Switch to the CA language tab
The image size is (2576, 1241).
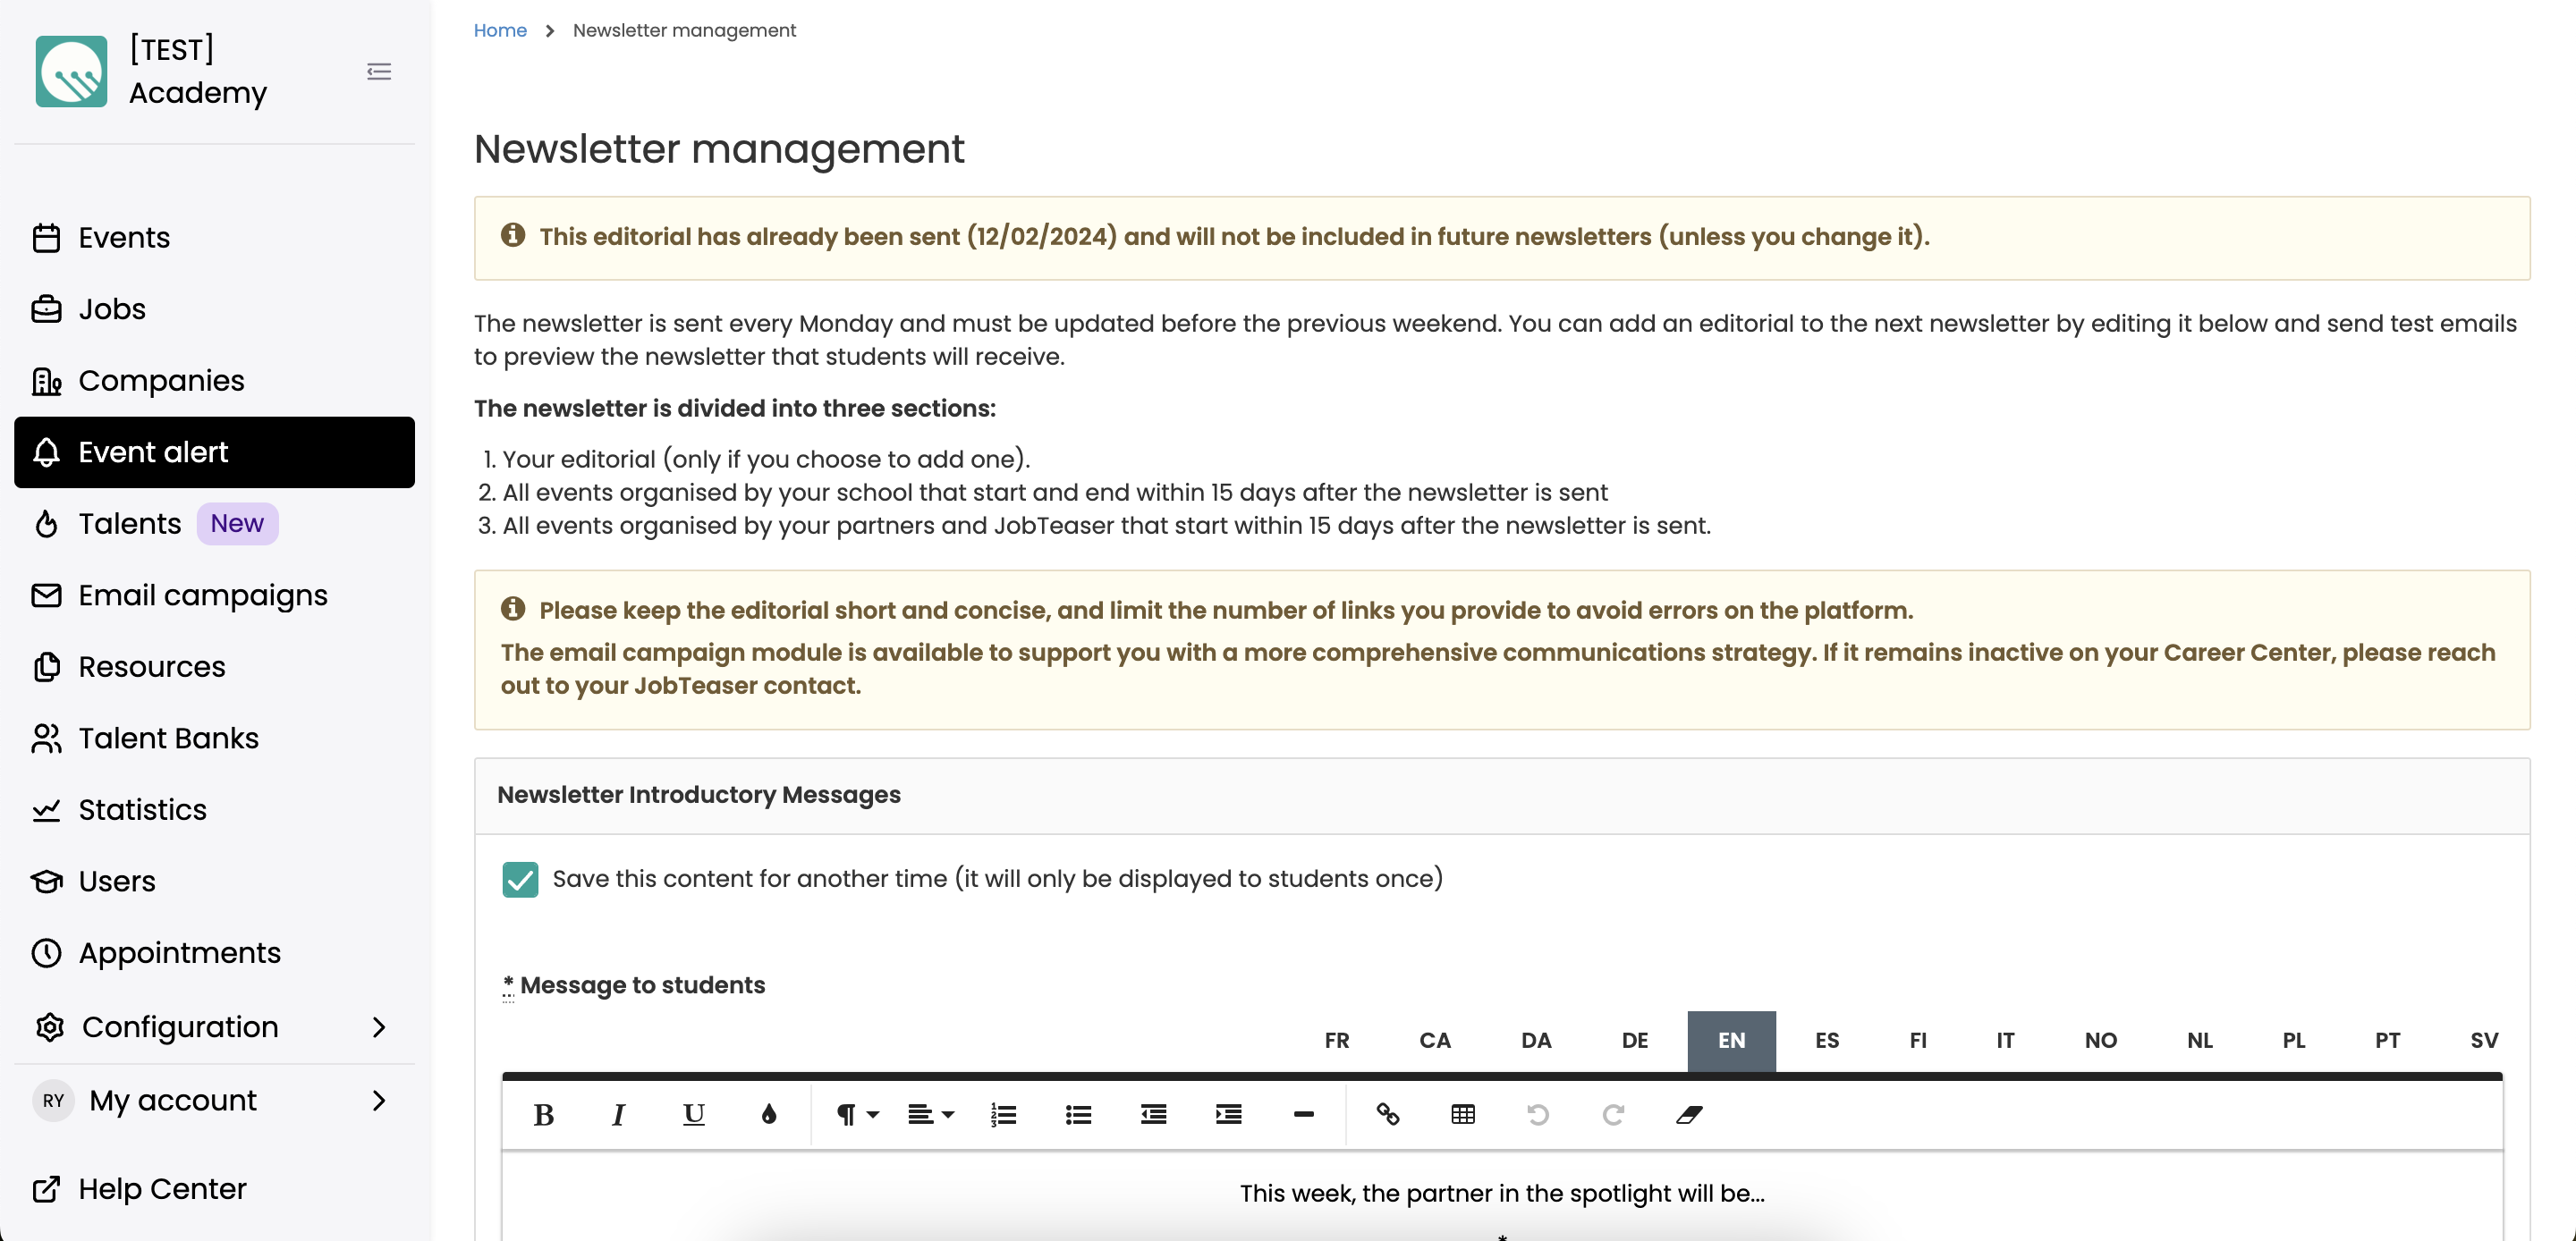click(x=1434, y=1040)
